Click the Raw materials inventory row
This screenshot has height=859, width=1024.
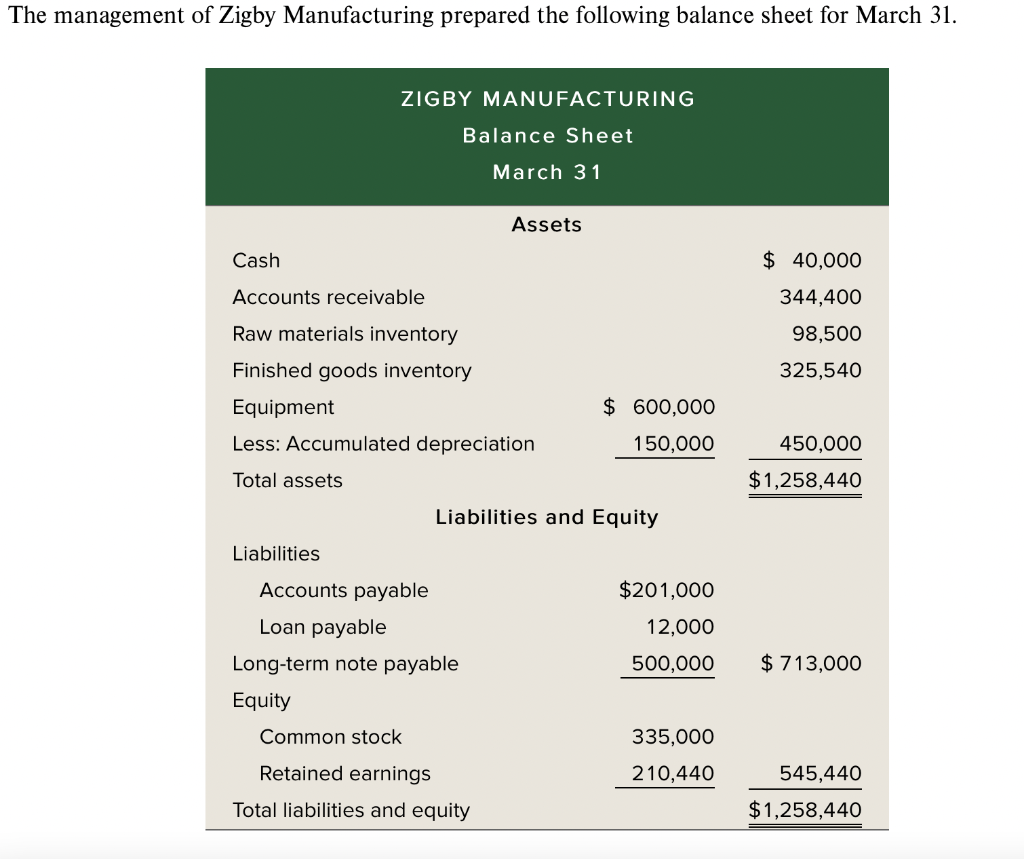344,334
